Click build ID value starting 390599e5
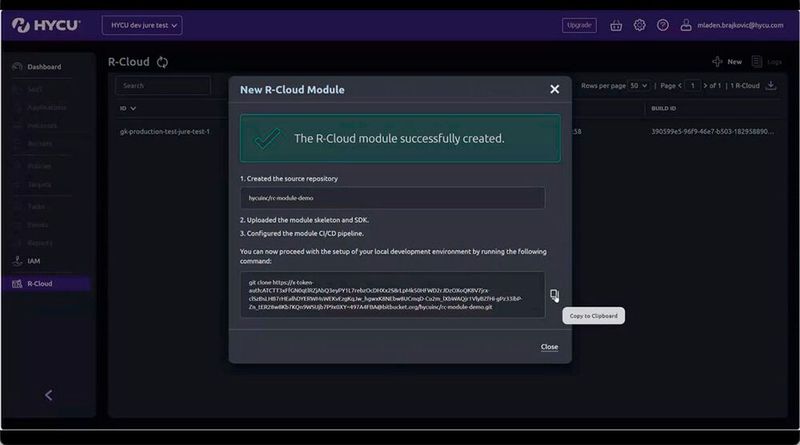This screenshot has width=800, height=445. pos(712,132)
